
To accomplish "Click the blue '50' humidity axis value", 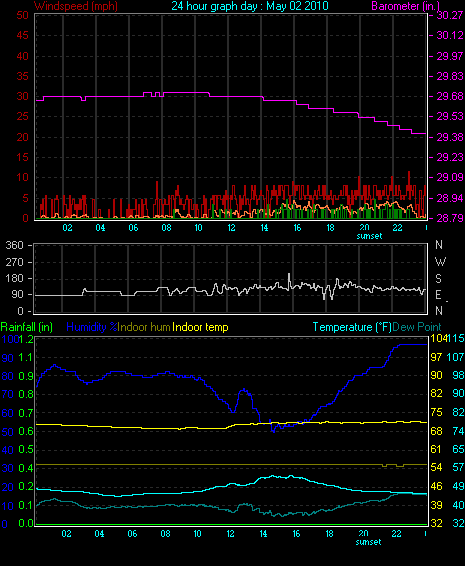I will click(x=8, y=432).
